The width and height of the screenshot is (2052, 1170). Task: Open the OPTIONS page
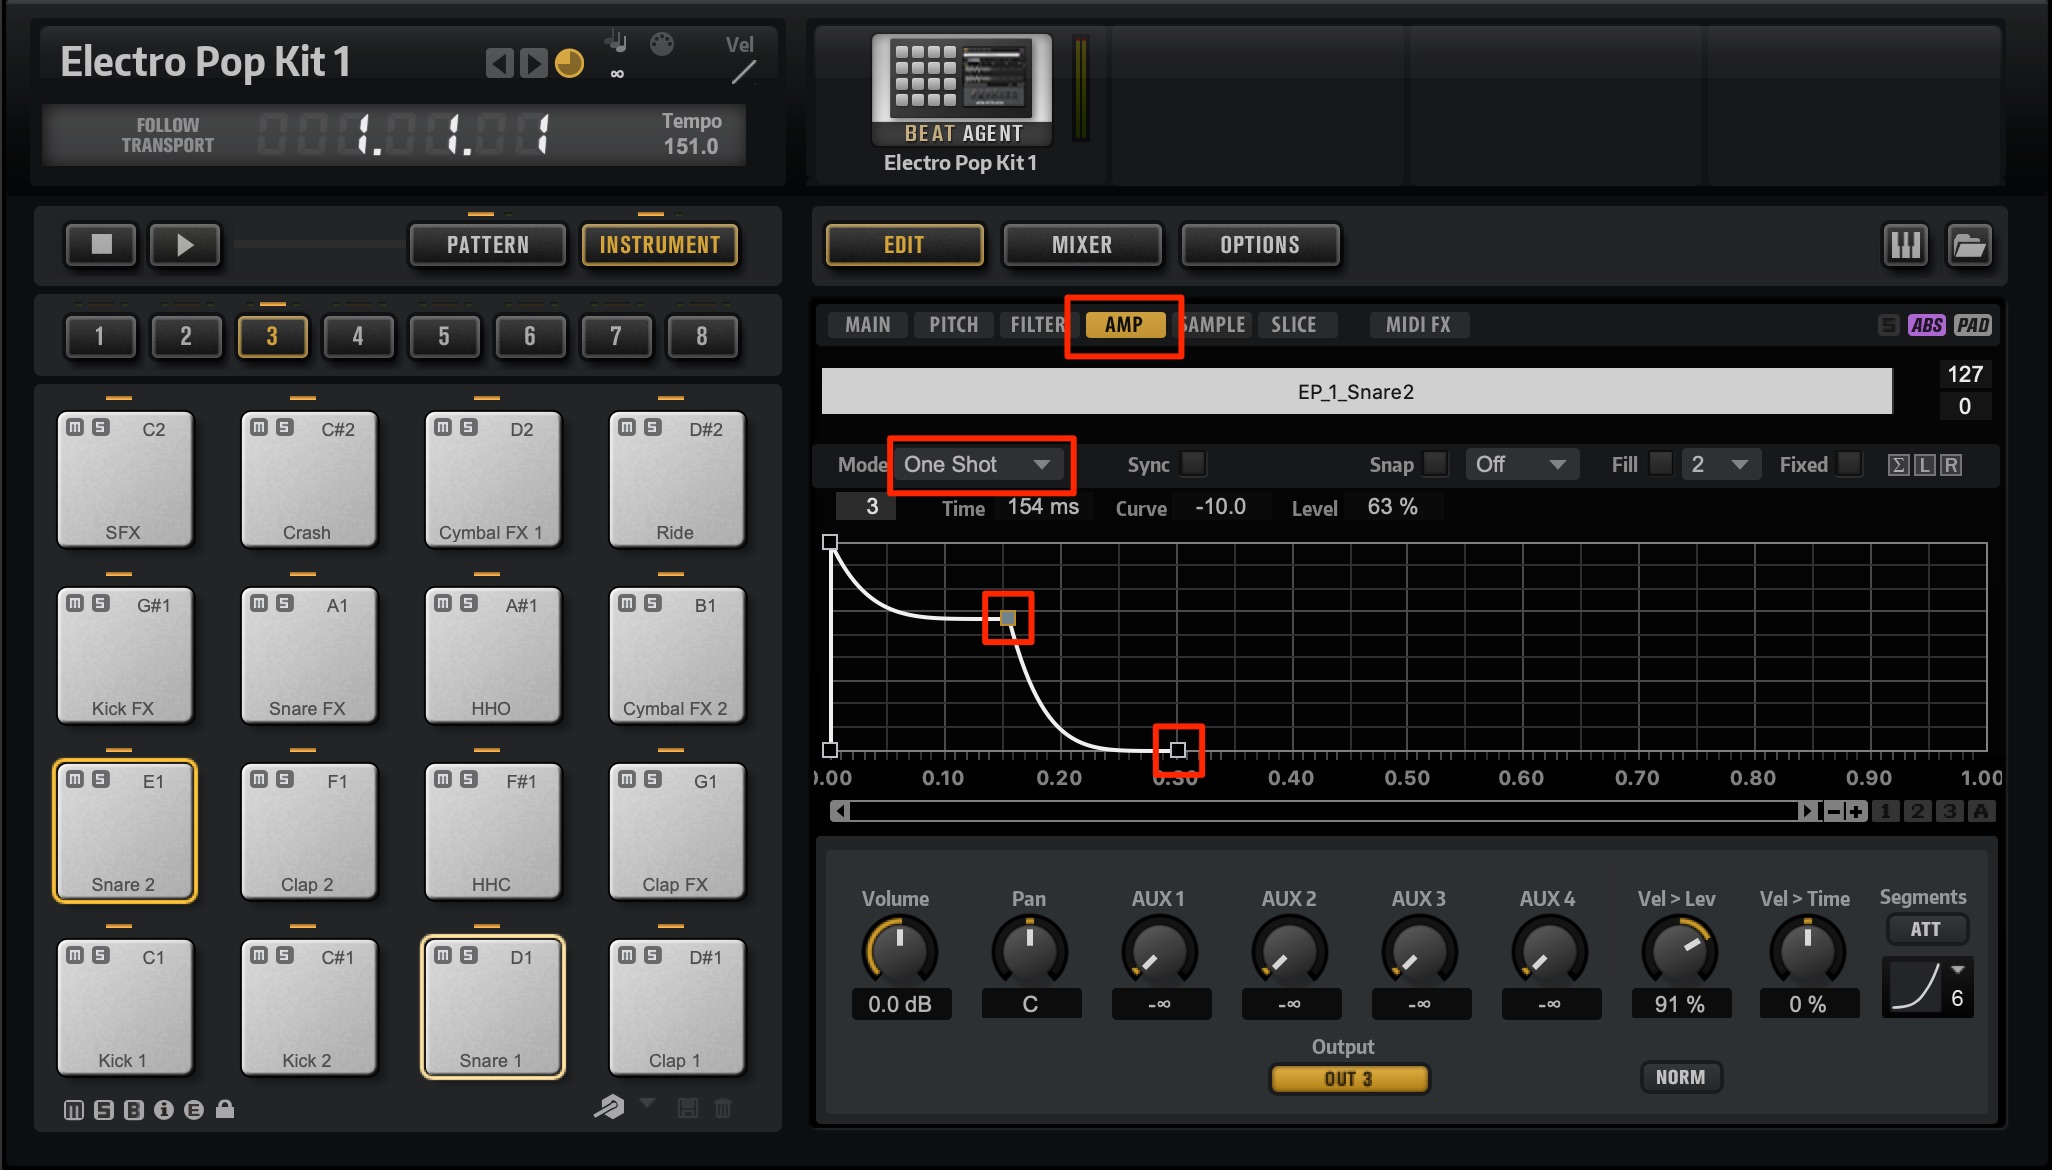pos(1260,245)
